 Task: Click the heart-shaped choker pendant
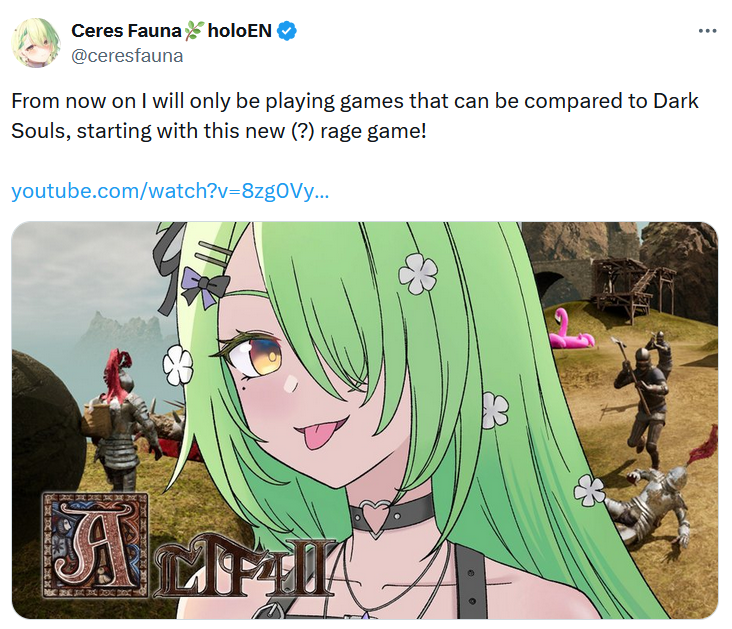[377, 517]
